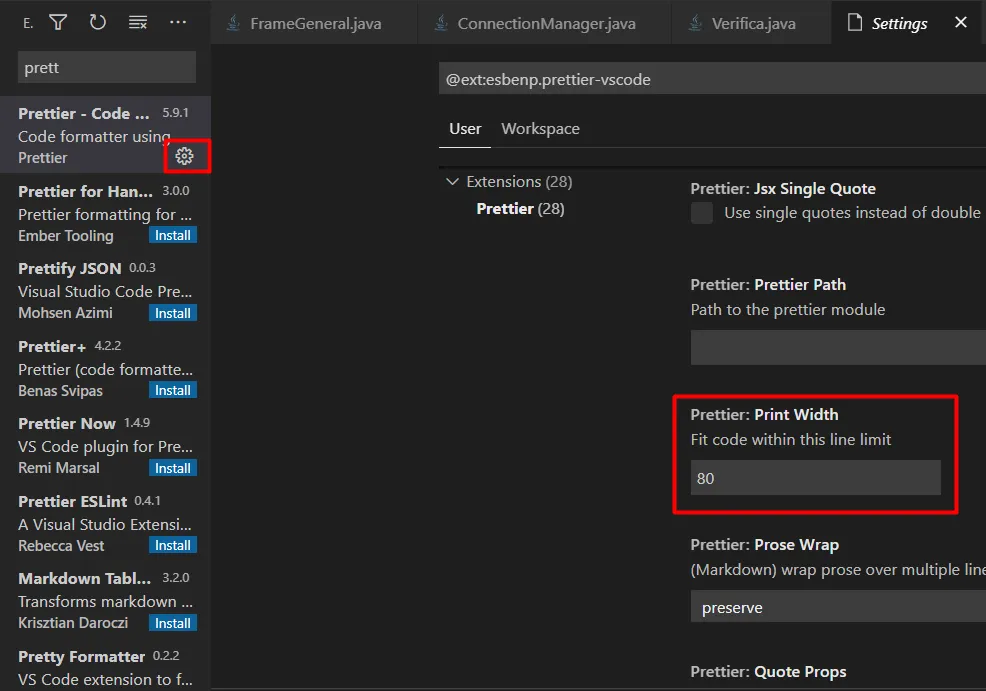The height and width of the screenshot is (691, 986).
Task: Click the Verifica.java Java file icon
Action: click(695, 23)
